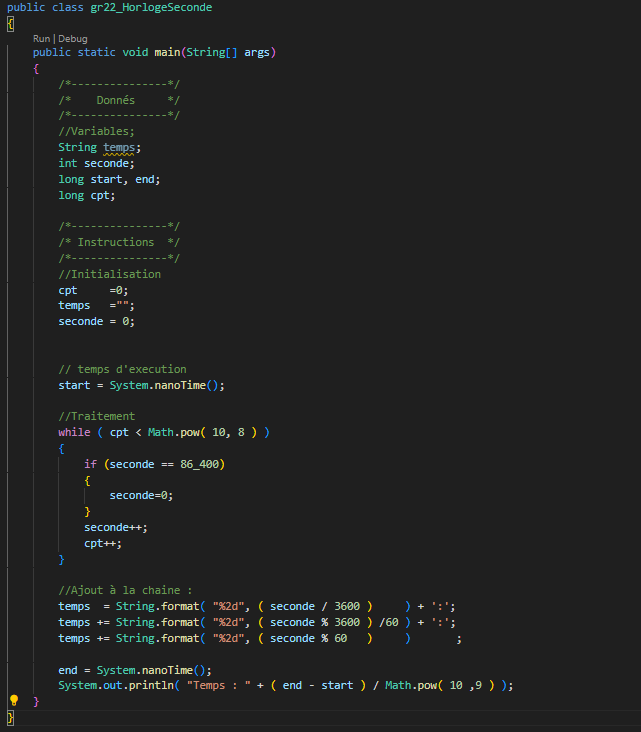Click the '//Ajout à la chaine' comment

tap(125, 590)
